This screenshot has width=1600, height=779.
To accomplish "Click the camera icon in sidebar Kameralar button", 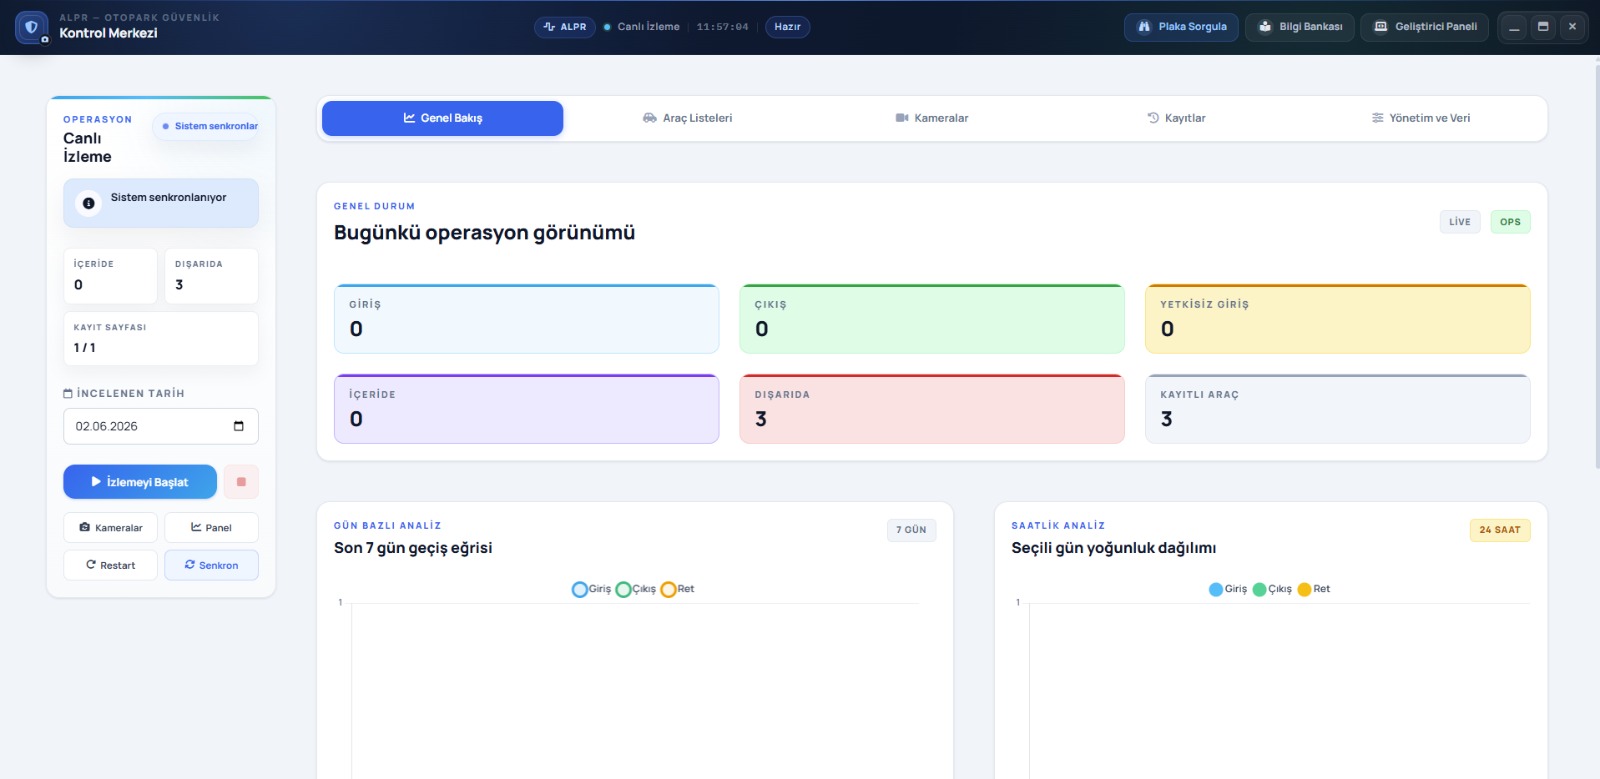I will [x=85, y=527].
